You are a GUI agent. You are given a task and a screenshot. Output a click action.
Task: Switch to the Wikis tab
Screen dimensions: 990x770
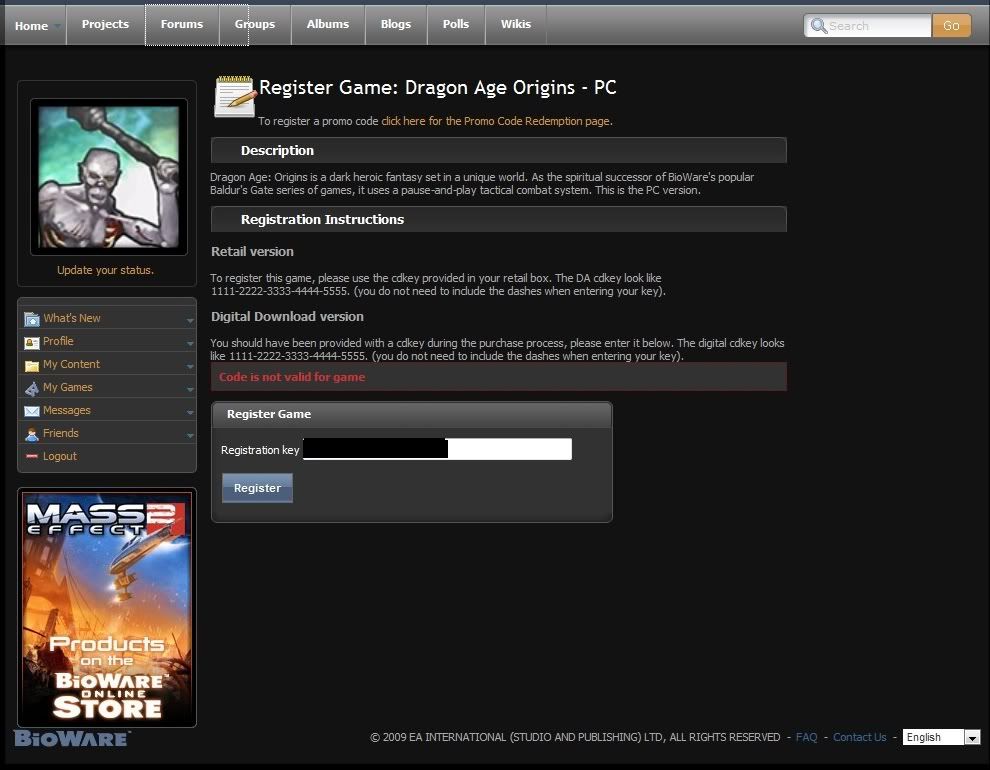pos(515,24)
